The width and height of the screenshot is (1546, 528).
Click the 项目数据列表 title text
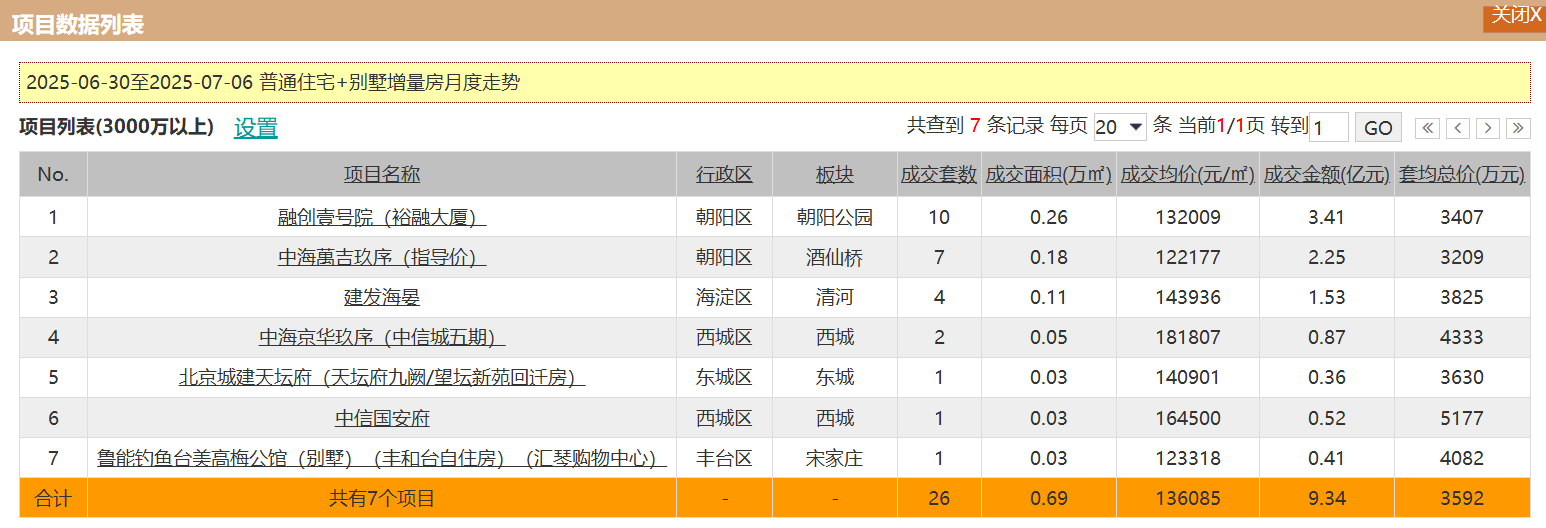point(77,24)
